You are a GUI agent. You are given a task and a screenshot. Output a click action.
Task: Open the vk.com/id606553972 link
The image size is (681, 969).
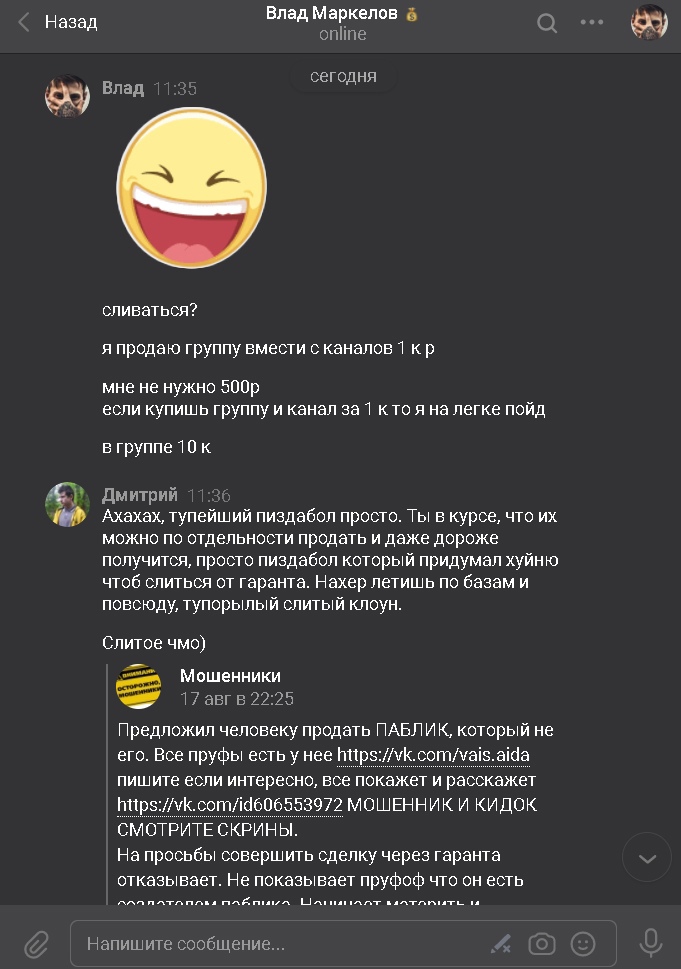(230, 805)
